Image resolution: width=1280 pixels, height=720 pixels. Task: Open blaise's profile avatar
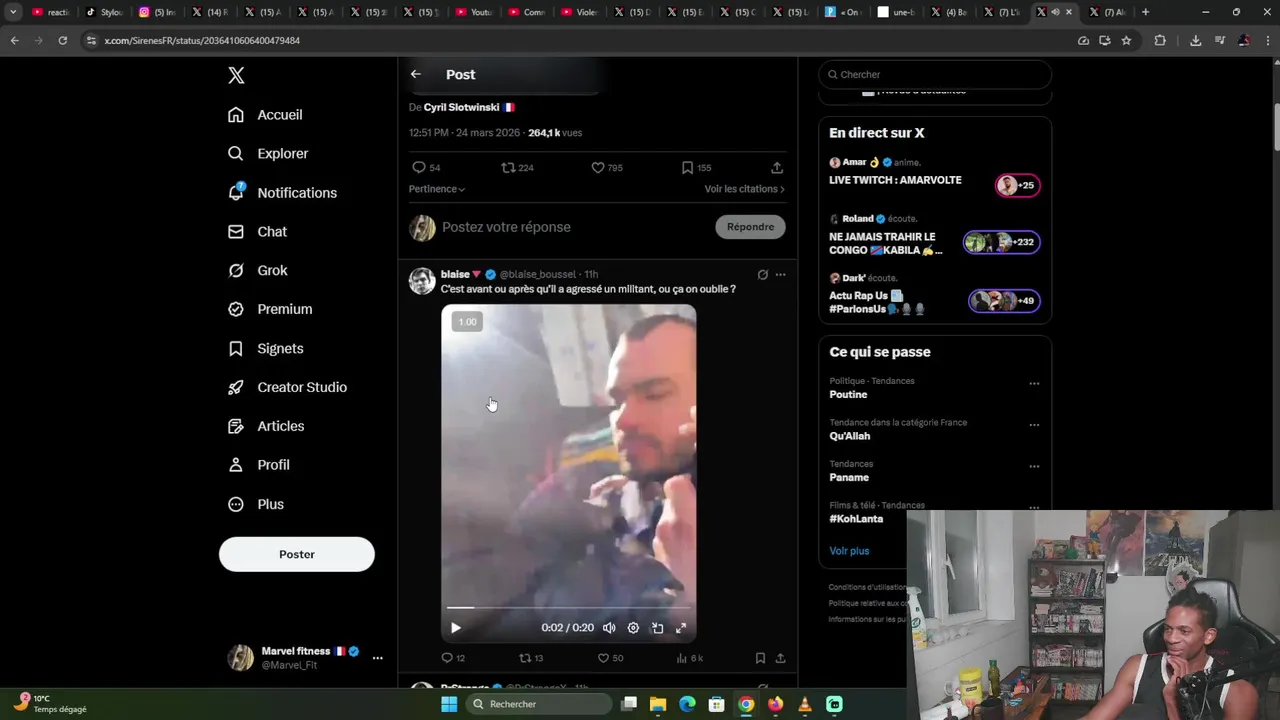click(x=422, y=281)
